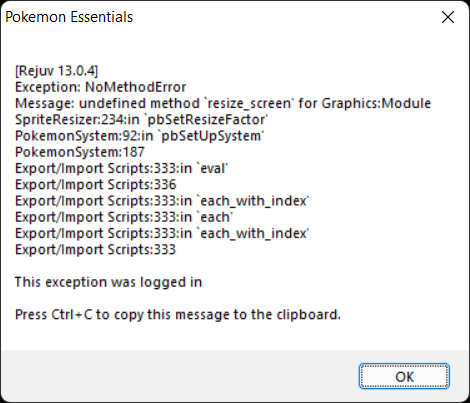Click the SpriteResizer:234 trace line

(141, 120)
